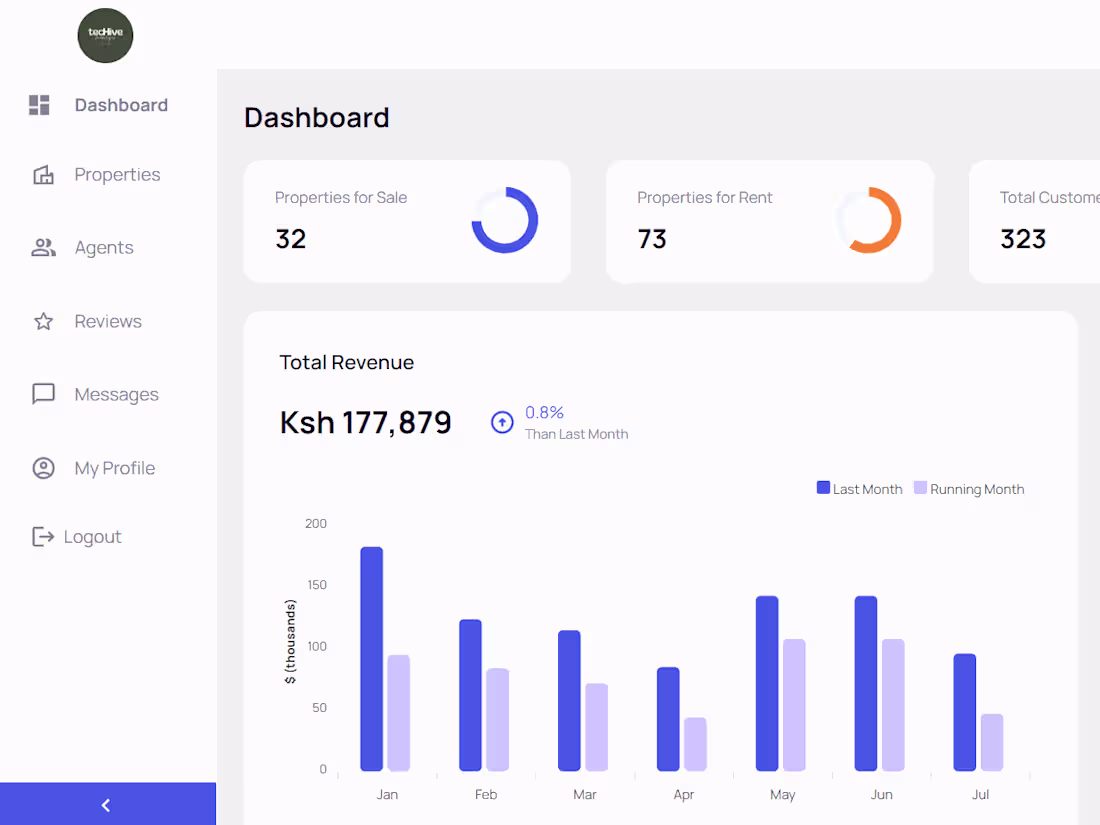Select the Agents people icon
This screenshot has width=1100, height=825.
pos(43,248)
